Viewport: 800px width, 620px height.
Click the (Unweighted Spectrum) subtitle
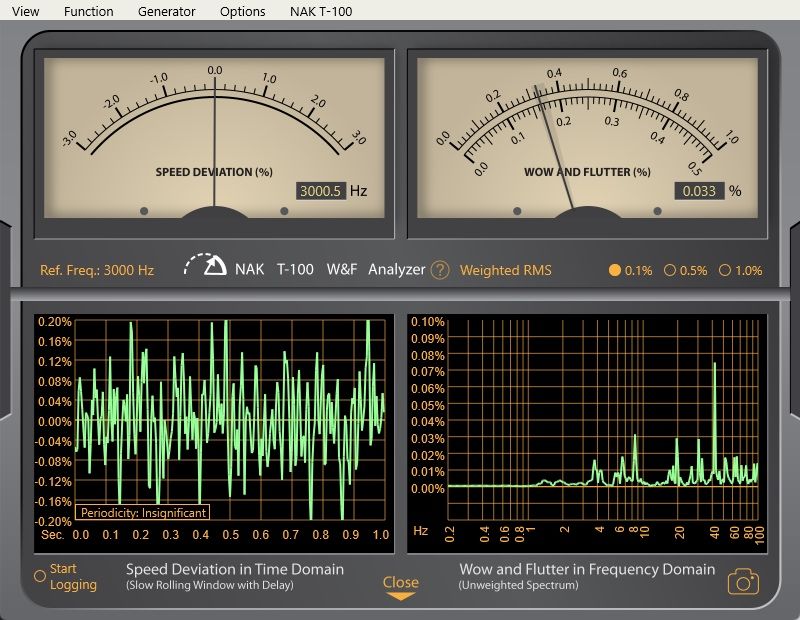(x=518, y=585)
